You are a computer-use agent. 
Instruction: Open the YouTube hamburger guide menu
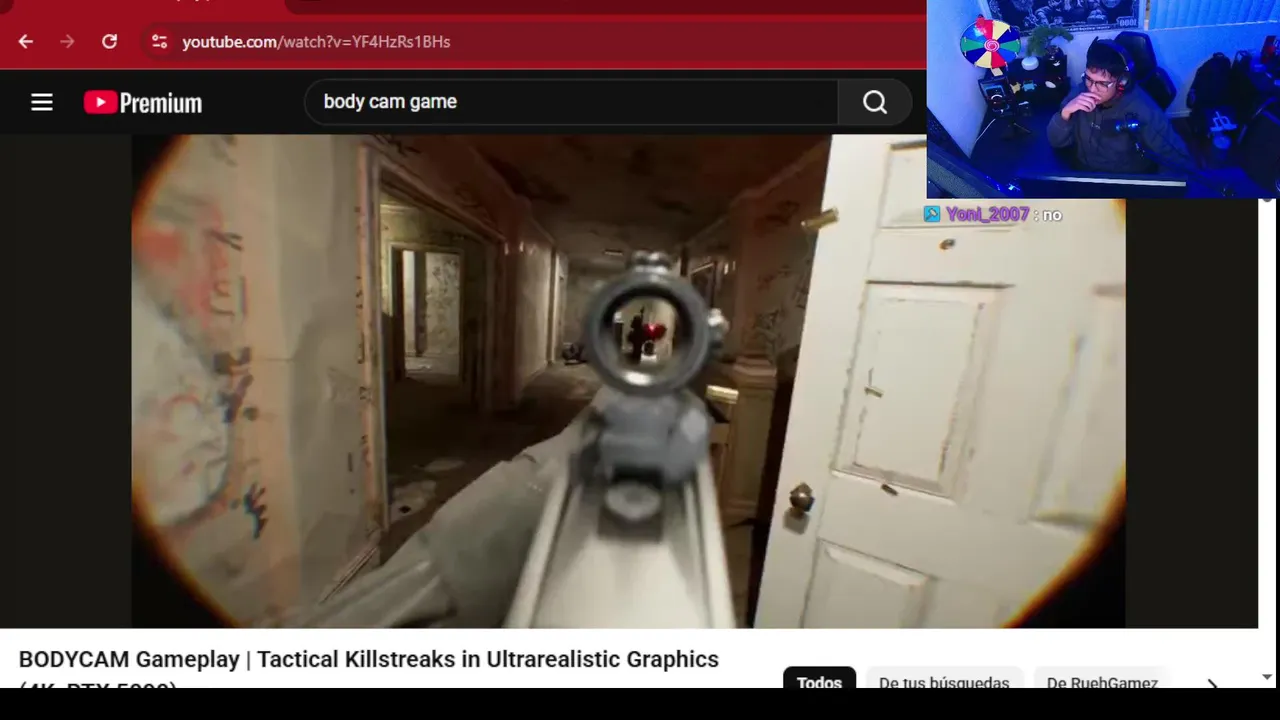point(41,102)
